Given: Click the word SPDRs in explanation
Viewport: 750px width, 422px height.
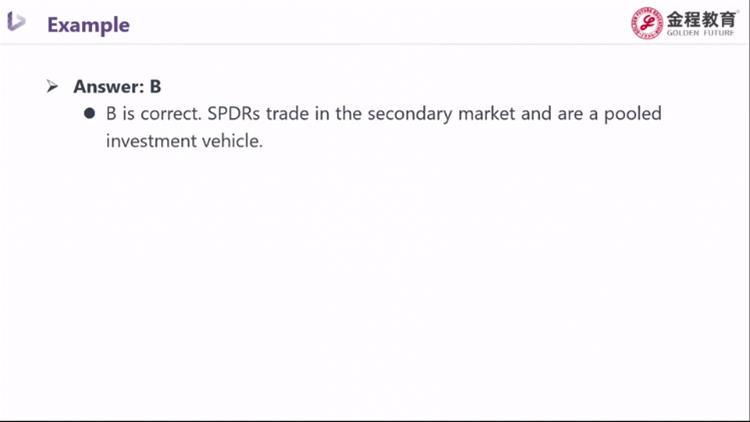Looking at the screenshot, I should (234, 114).
